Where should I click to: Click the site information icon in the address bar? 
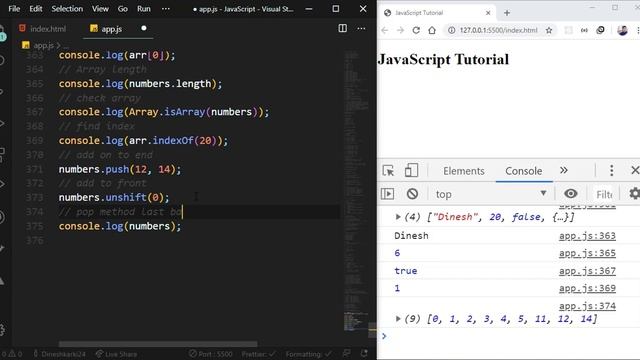point(451,30)
